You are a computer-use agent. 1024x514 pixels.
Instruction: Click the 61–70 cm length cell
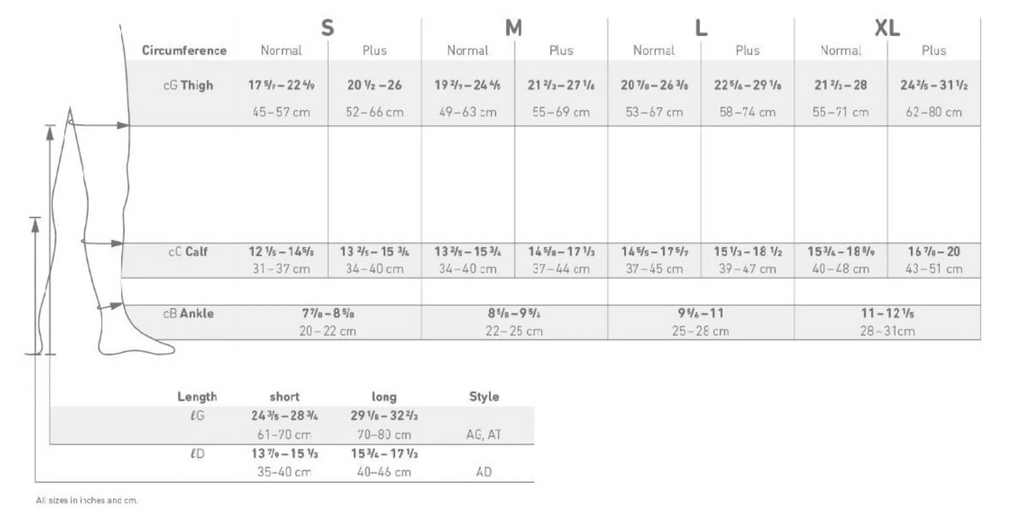click(x=284, y=434)
